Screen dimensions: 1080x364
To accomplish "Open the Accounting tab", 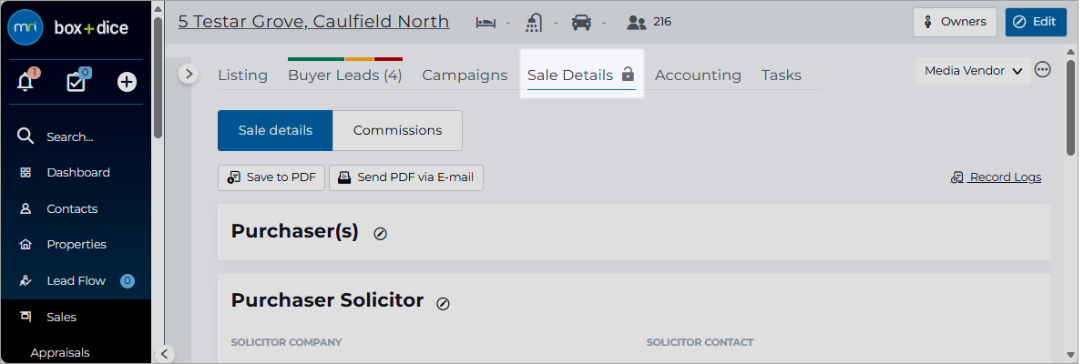I will click(698, 75).
